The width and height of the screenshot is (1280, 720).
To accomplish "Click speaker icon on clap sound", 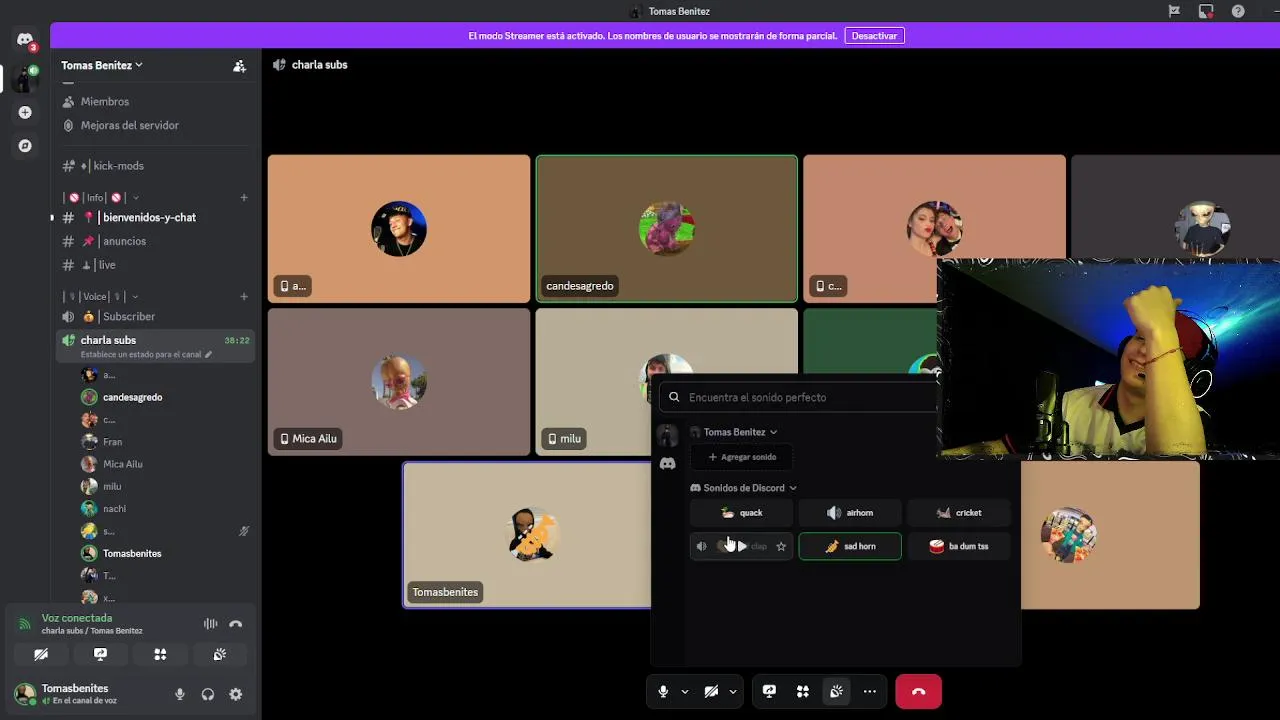I will click(x=701, y=546).
